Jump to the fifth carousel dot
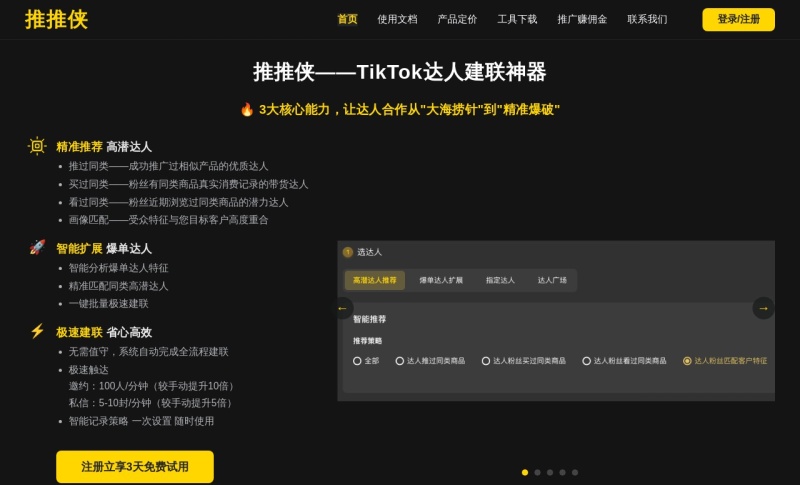 575,472
